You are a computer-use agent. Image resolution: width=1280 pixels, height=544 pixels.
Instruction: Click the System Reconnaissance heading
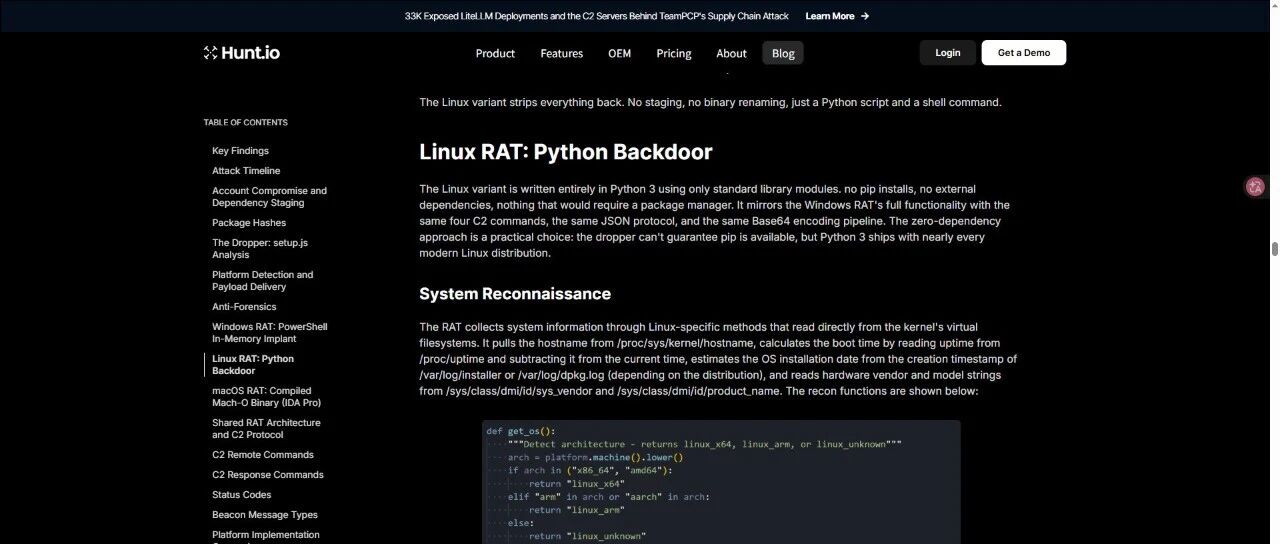pyautogui.click(x=515, y=294)
